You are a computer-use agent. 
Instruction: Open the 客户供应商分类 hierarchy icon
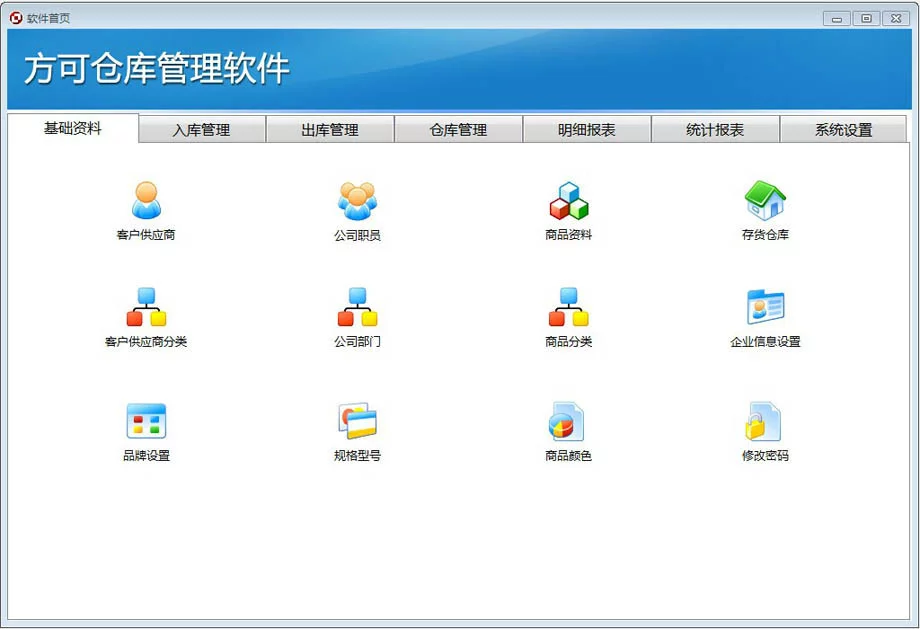click(146, 307)
